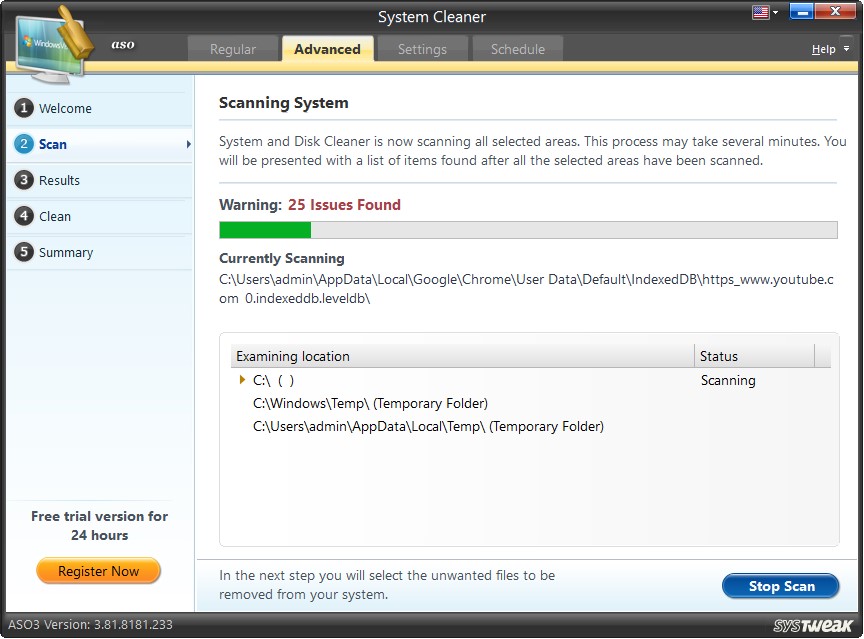Click the Welcome step icon
This screenshot has width=864, height=639.
pos(24,108)
